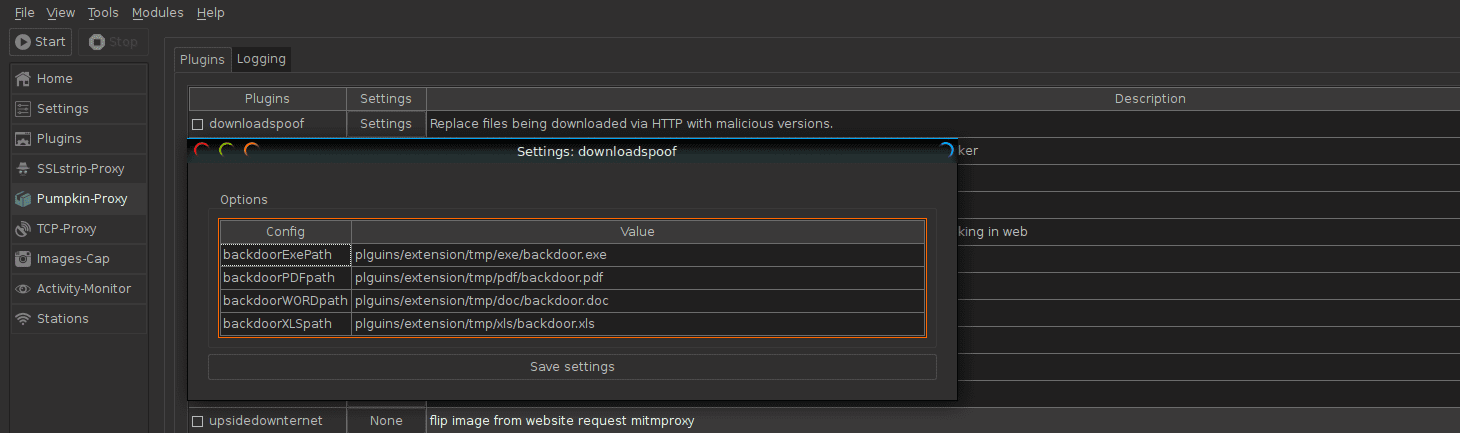The width and height of the screenshot is (1460, 433).
Task: Open Images-Cap camera panel
Action: pos(72,259)
